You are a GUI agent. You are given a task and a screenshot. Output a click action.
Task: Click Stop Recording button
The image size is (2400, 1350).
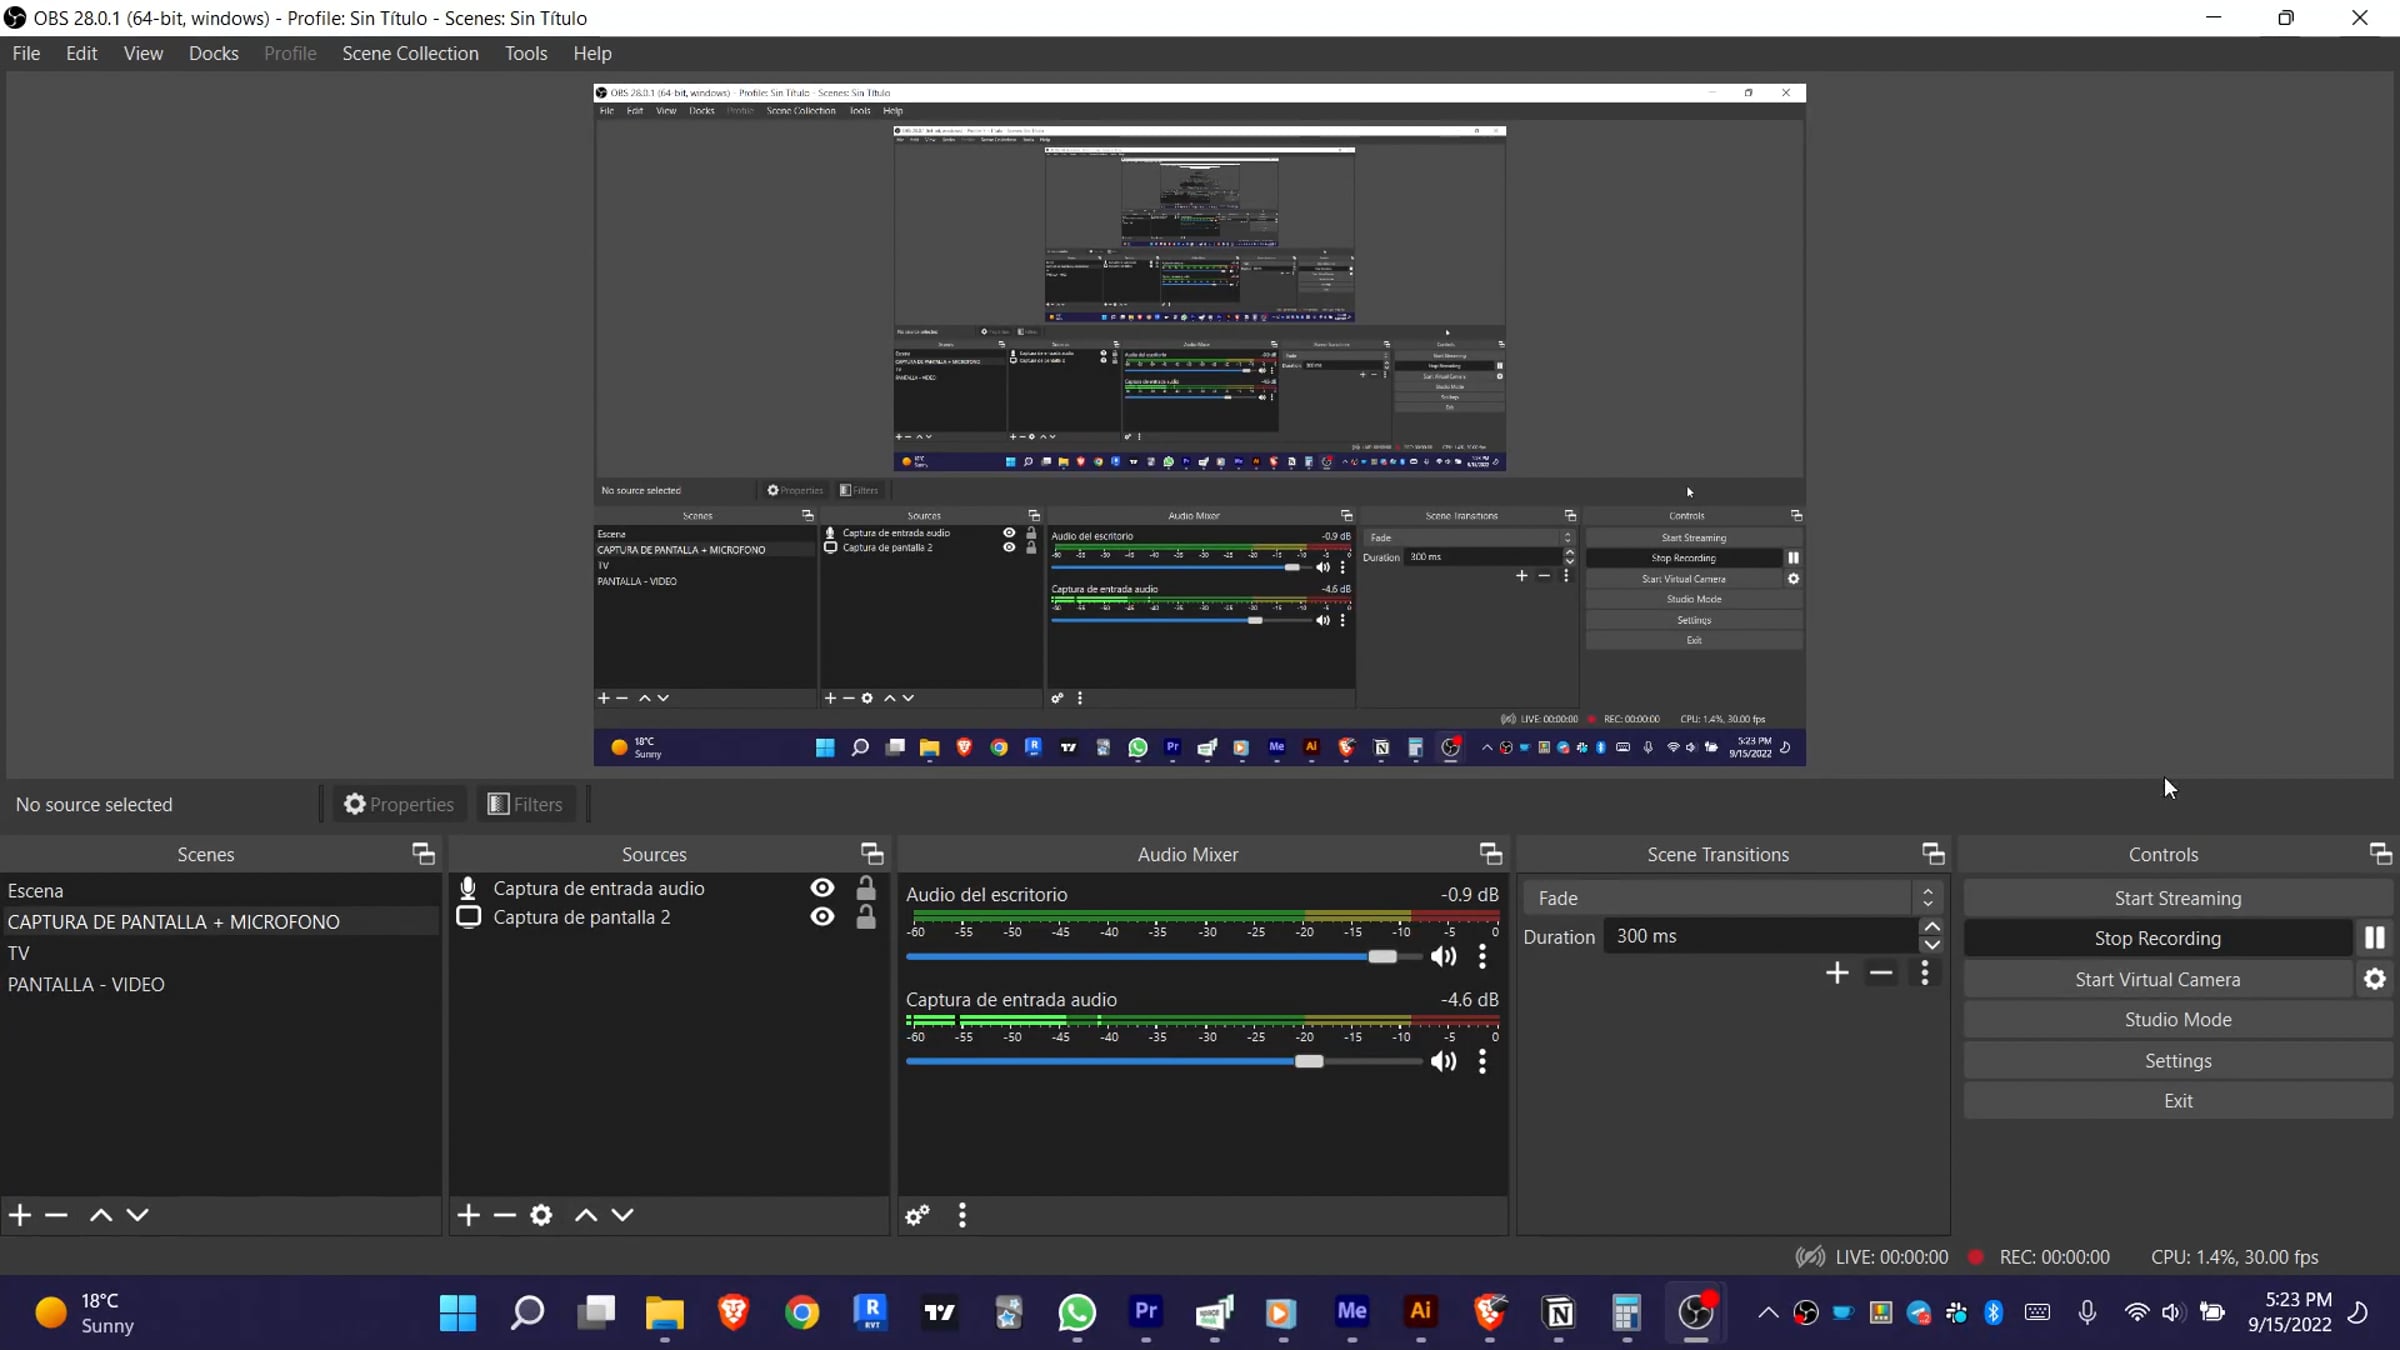tap(2157, 938)
